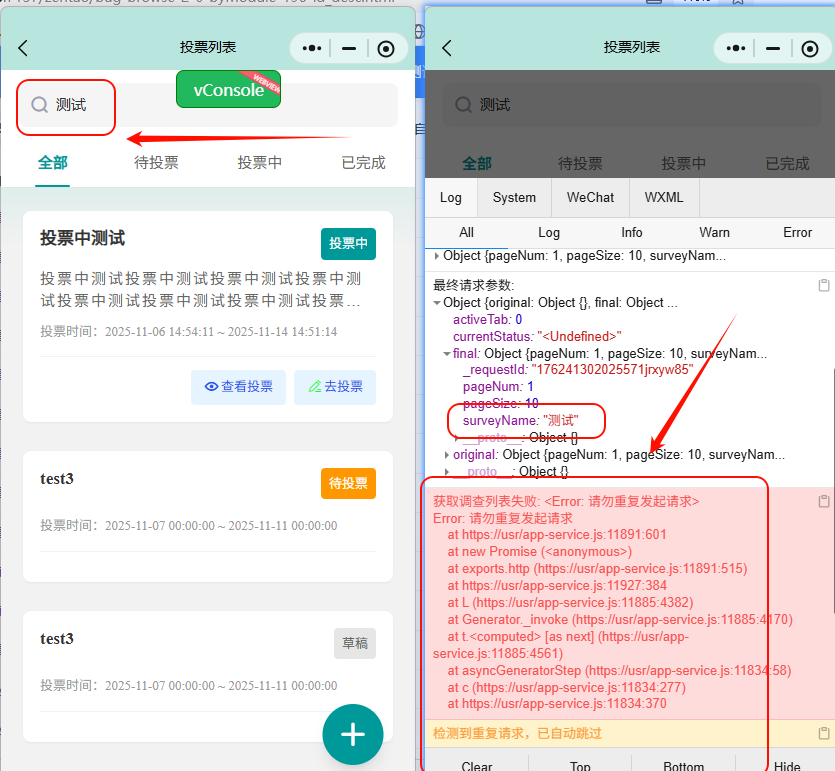Screen dimensions: 835x771
Task: Tap the back arrow on the right panel
Action: tap(447, 48)
